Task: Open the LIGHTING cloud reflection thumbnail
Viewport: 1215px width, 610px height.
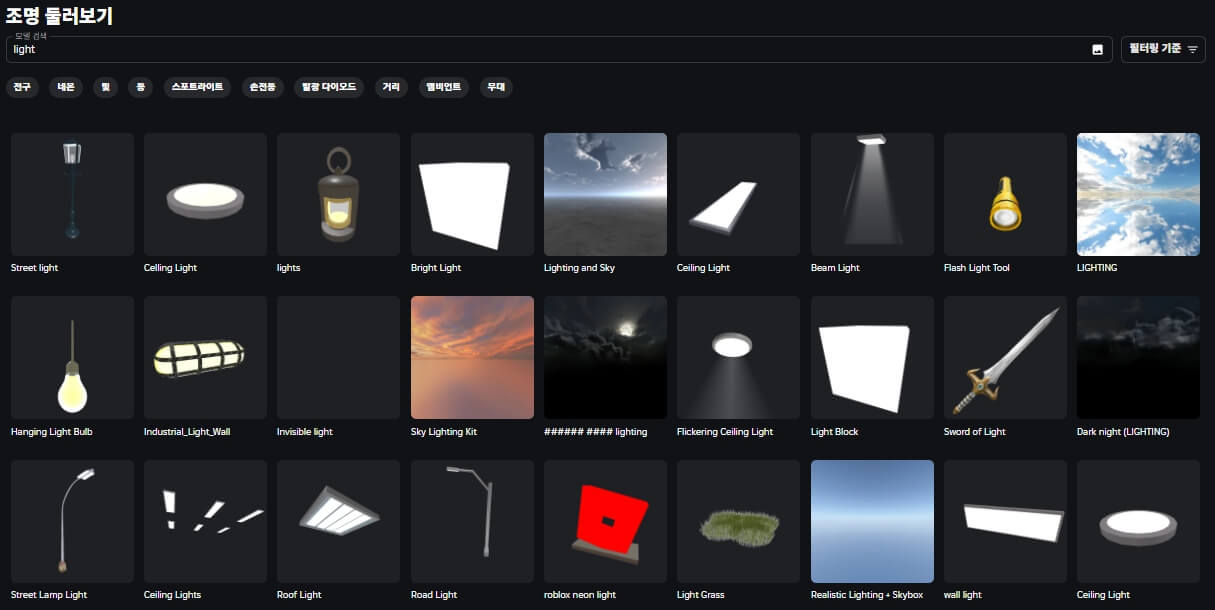Action: 1138,194
